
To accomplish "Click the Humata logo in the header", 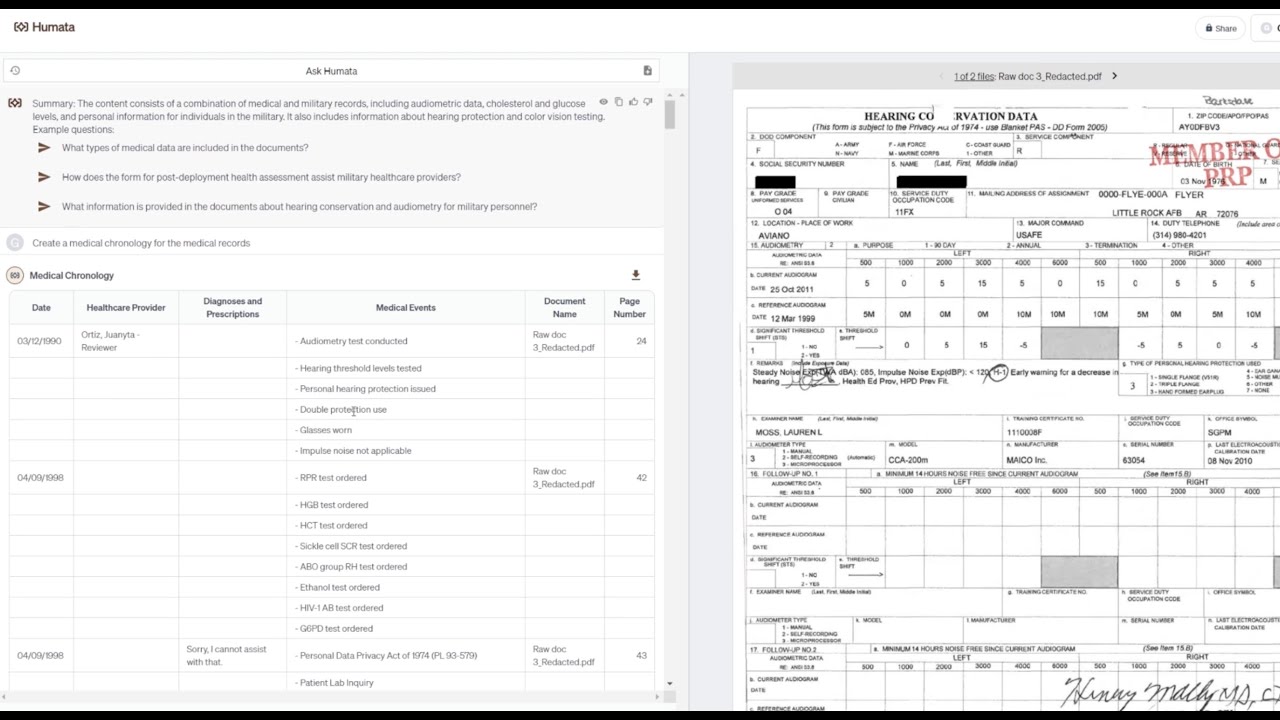I will pyautogui.click(x=44, y=27).
